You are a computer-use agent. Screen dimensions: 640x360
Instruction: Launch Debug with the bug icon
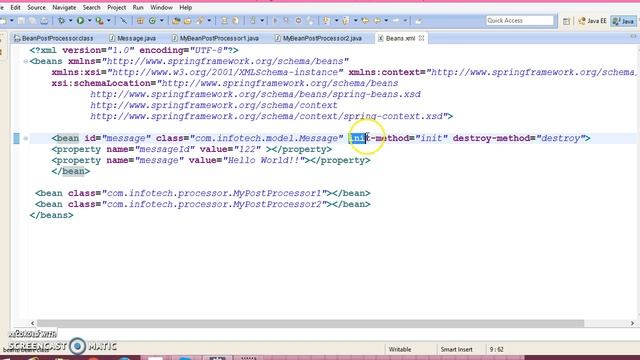point(61,20)
